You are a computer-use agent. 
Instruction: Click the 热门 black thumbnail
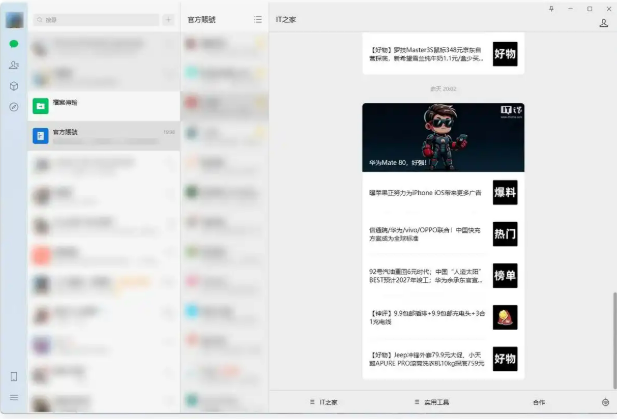(505, 234)
